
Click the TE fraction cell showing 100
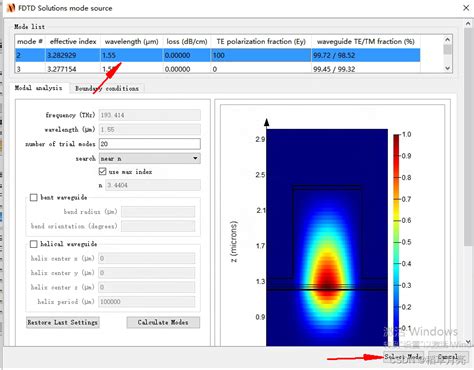tap(261, 55)
